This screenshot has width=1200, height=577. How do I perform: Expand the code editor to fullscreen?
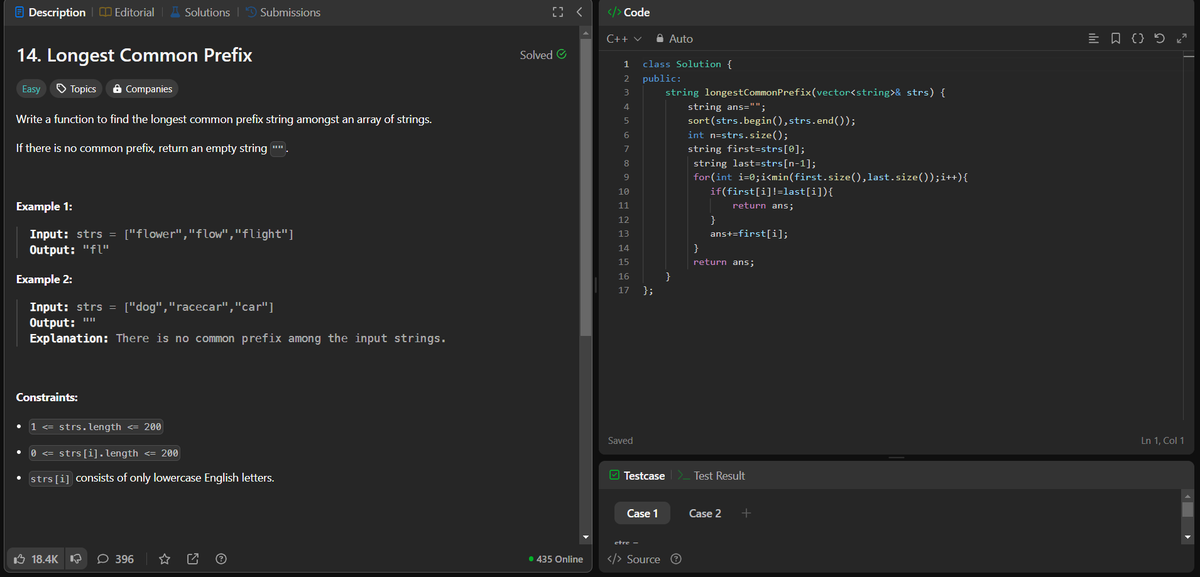[1181, 38]
